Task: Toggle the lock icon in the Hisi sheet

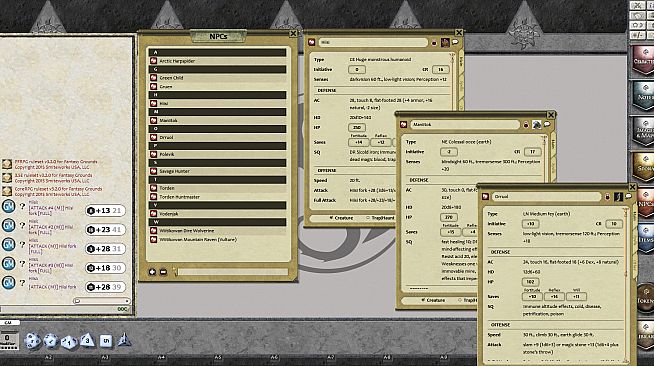Action: [x=434, y=43]
